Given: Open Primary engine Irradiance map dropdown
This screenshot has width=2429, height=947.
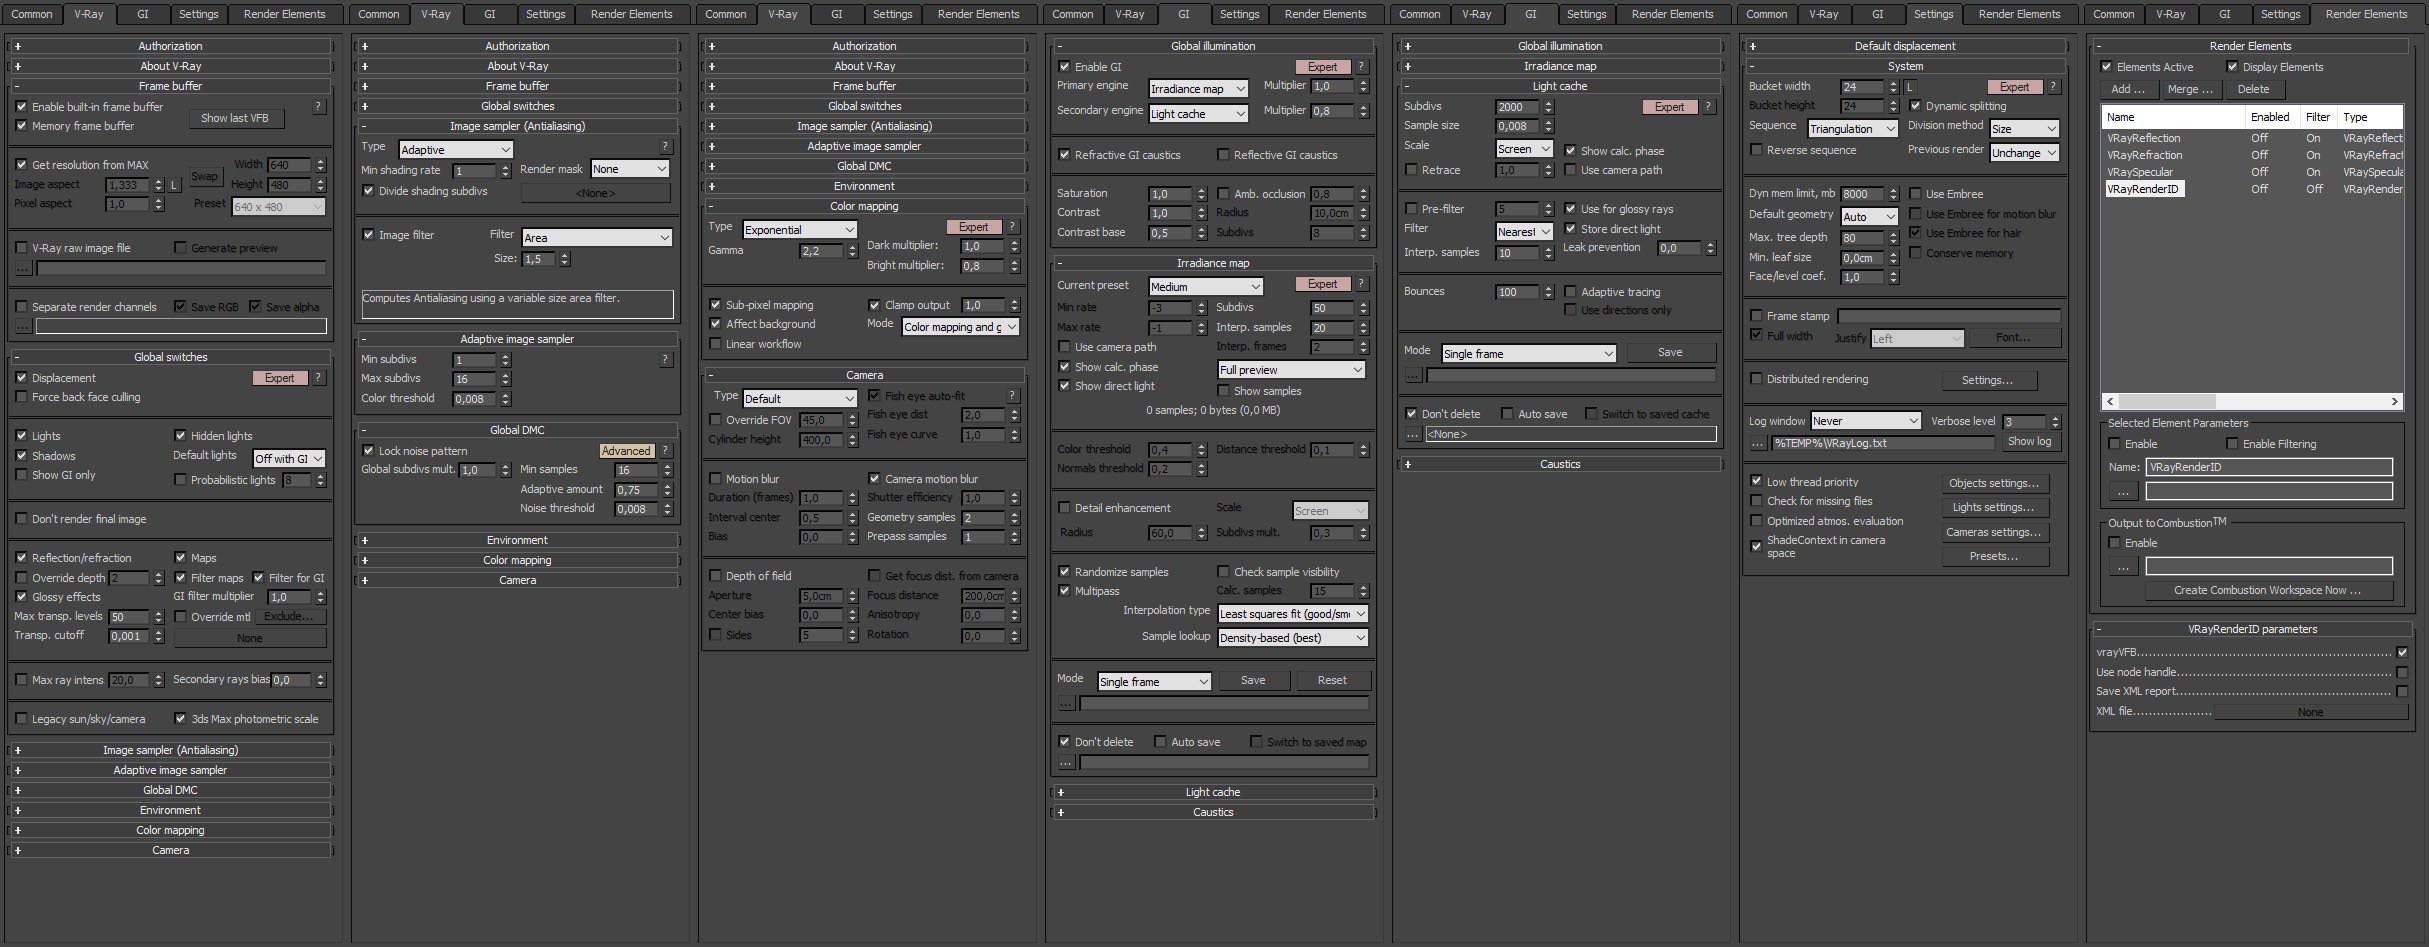Looking at the screenshot, I should pos(1198,88).
